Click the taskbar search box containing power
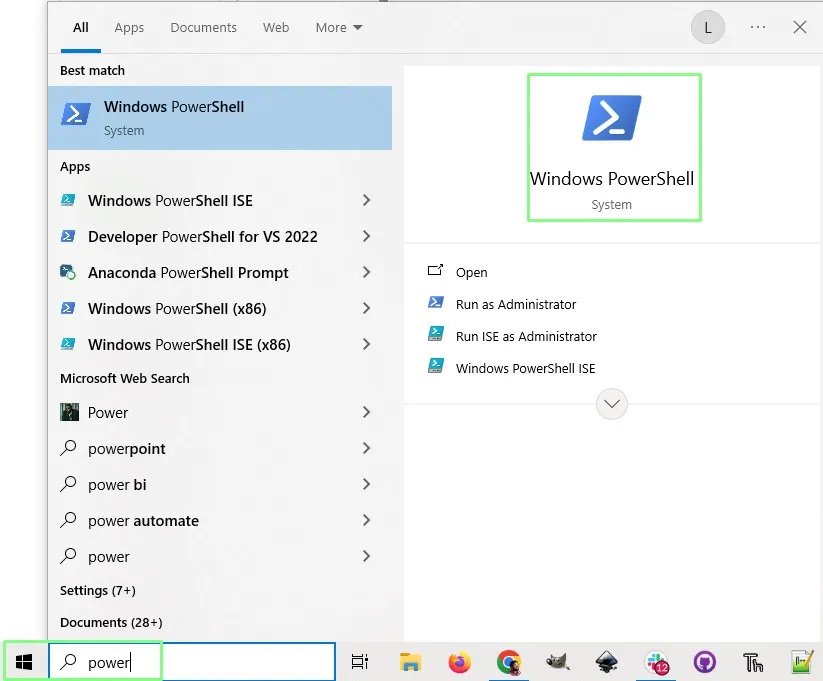This screenshot has width=823, height=681. 192,662
